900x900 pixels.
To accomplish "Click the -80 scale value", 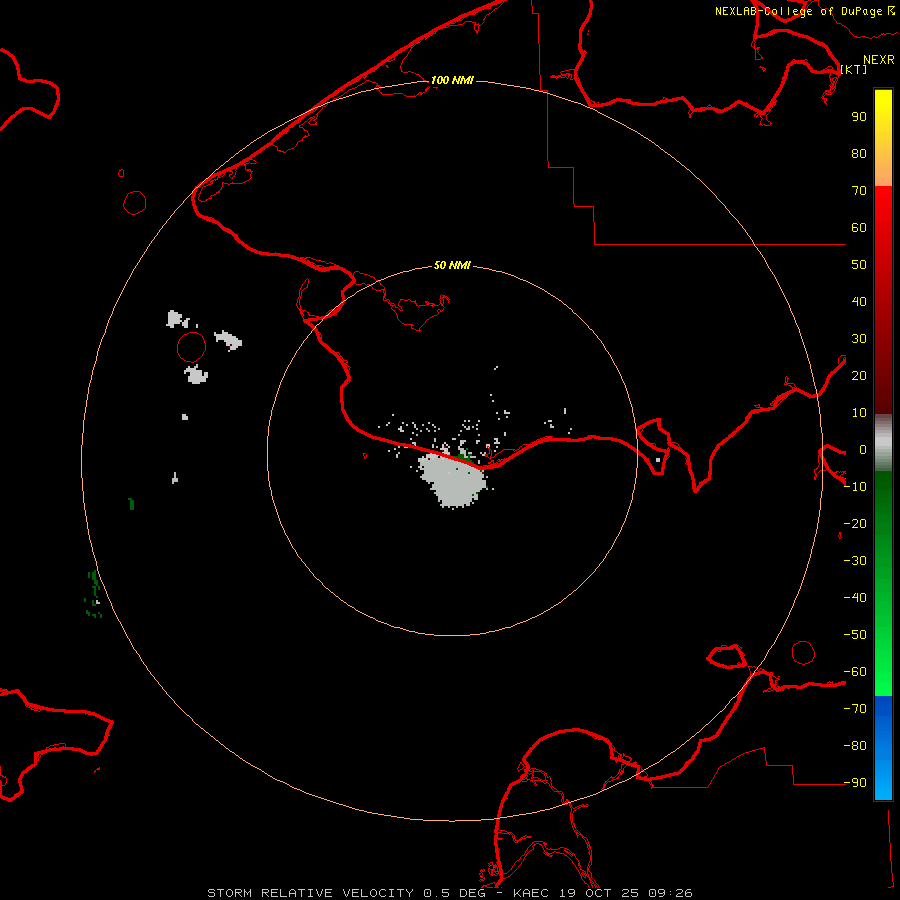I will tap(855, 746).
